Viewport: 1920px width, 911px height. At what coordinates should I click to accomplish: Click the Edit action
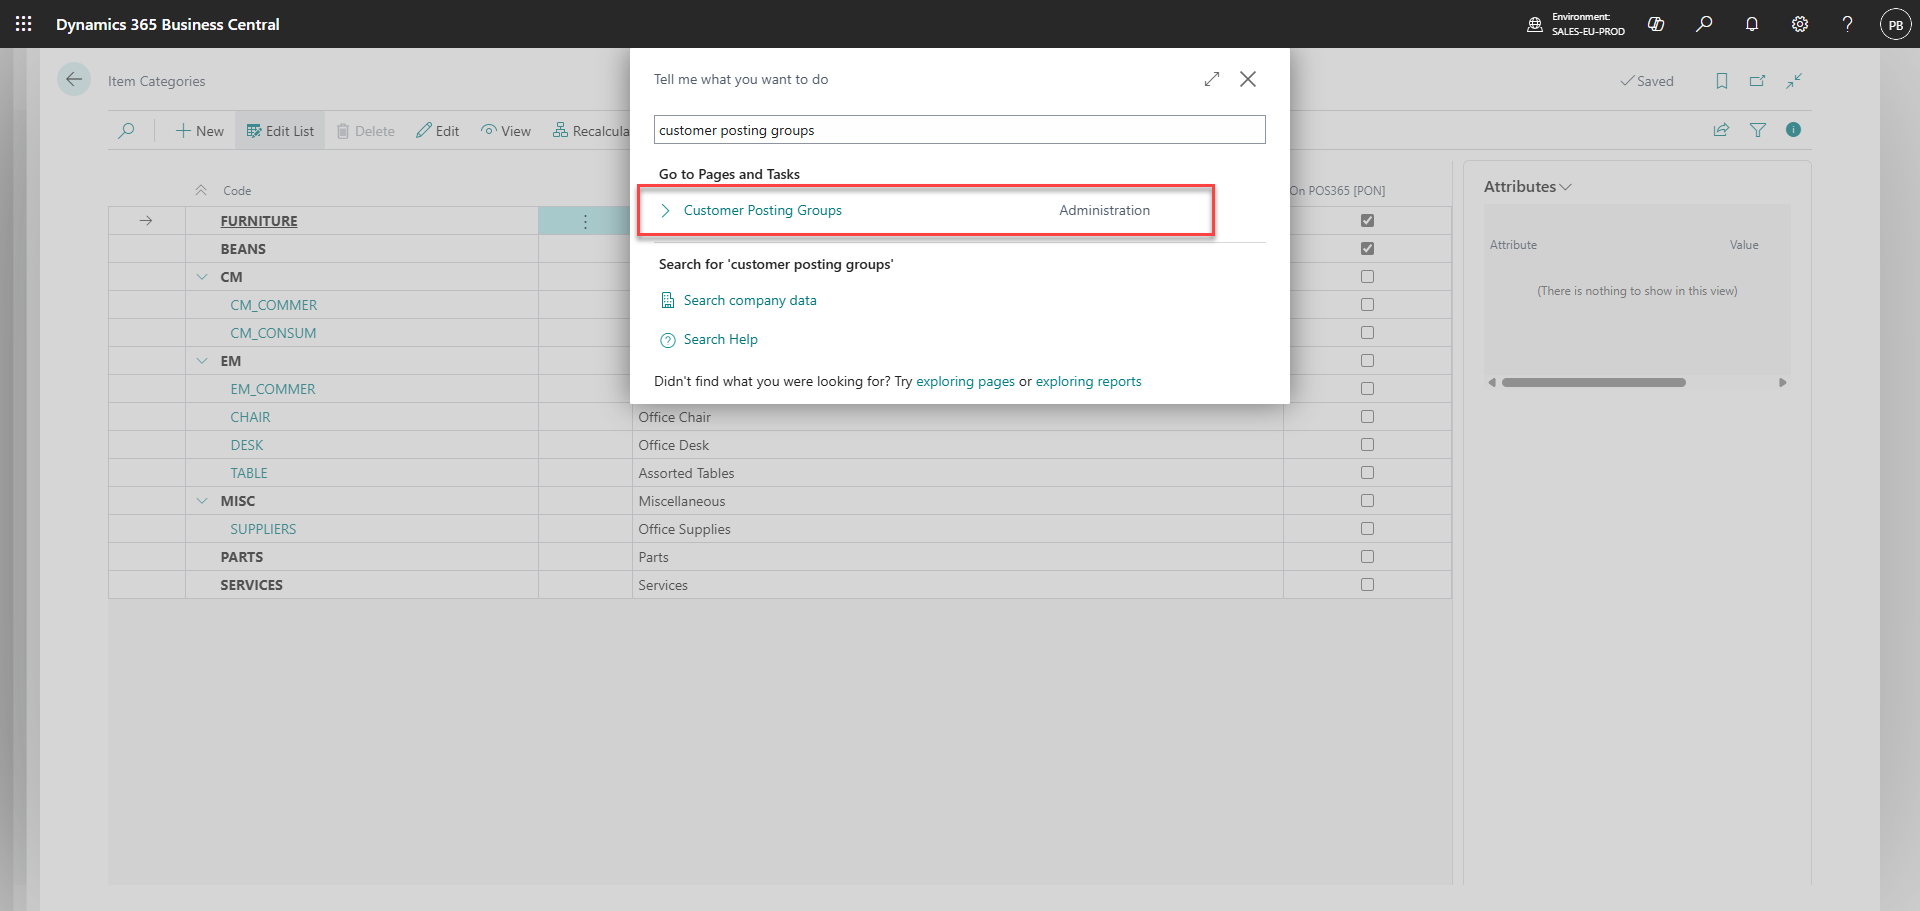pyautogui.click(x=438, y=131)
